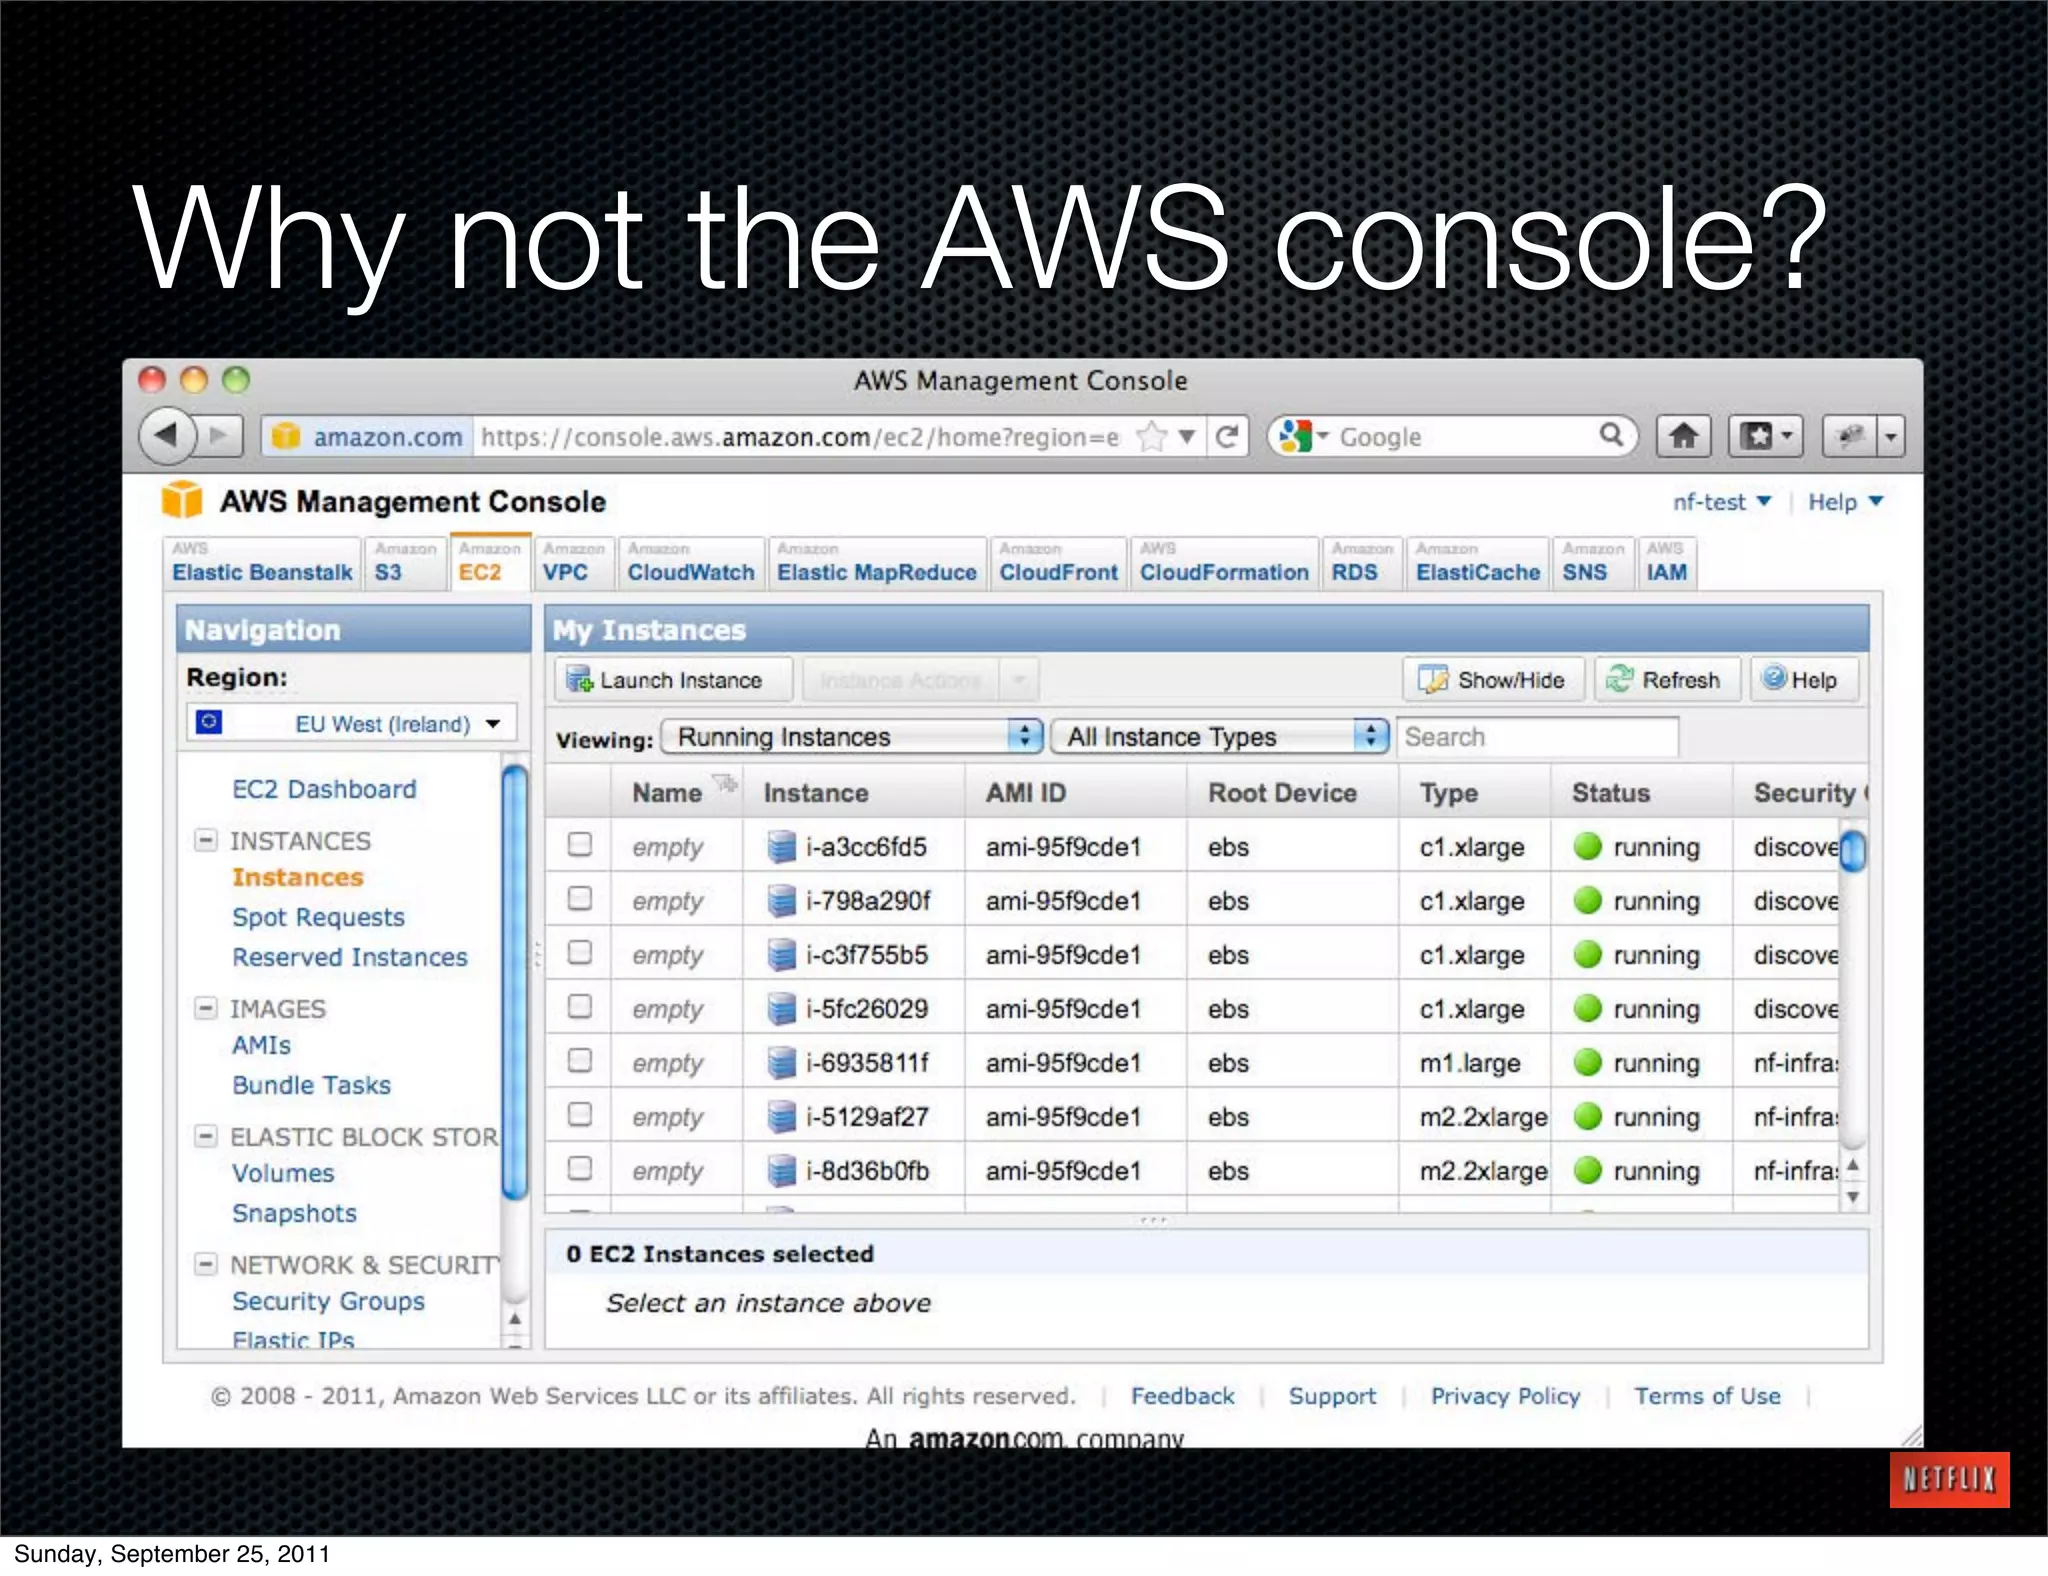Viewport: 2048px width, 1576px height.
Task: Click the Name column tag edit icon
Action: (725, 782)
